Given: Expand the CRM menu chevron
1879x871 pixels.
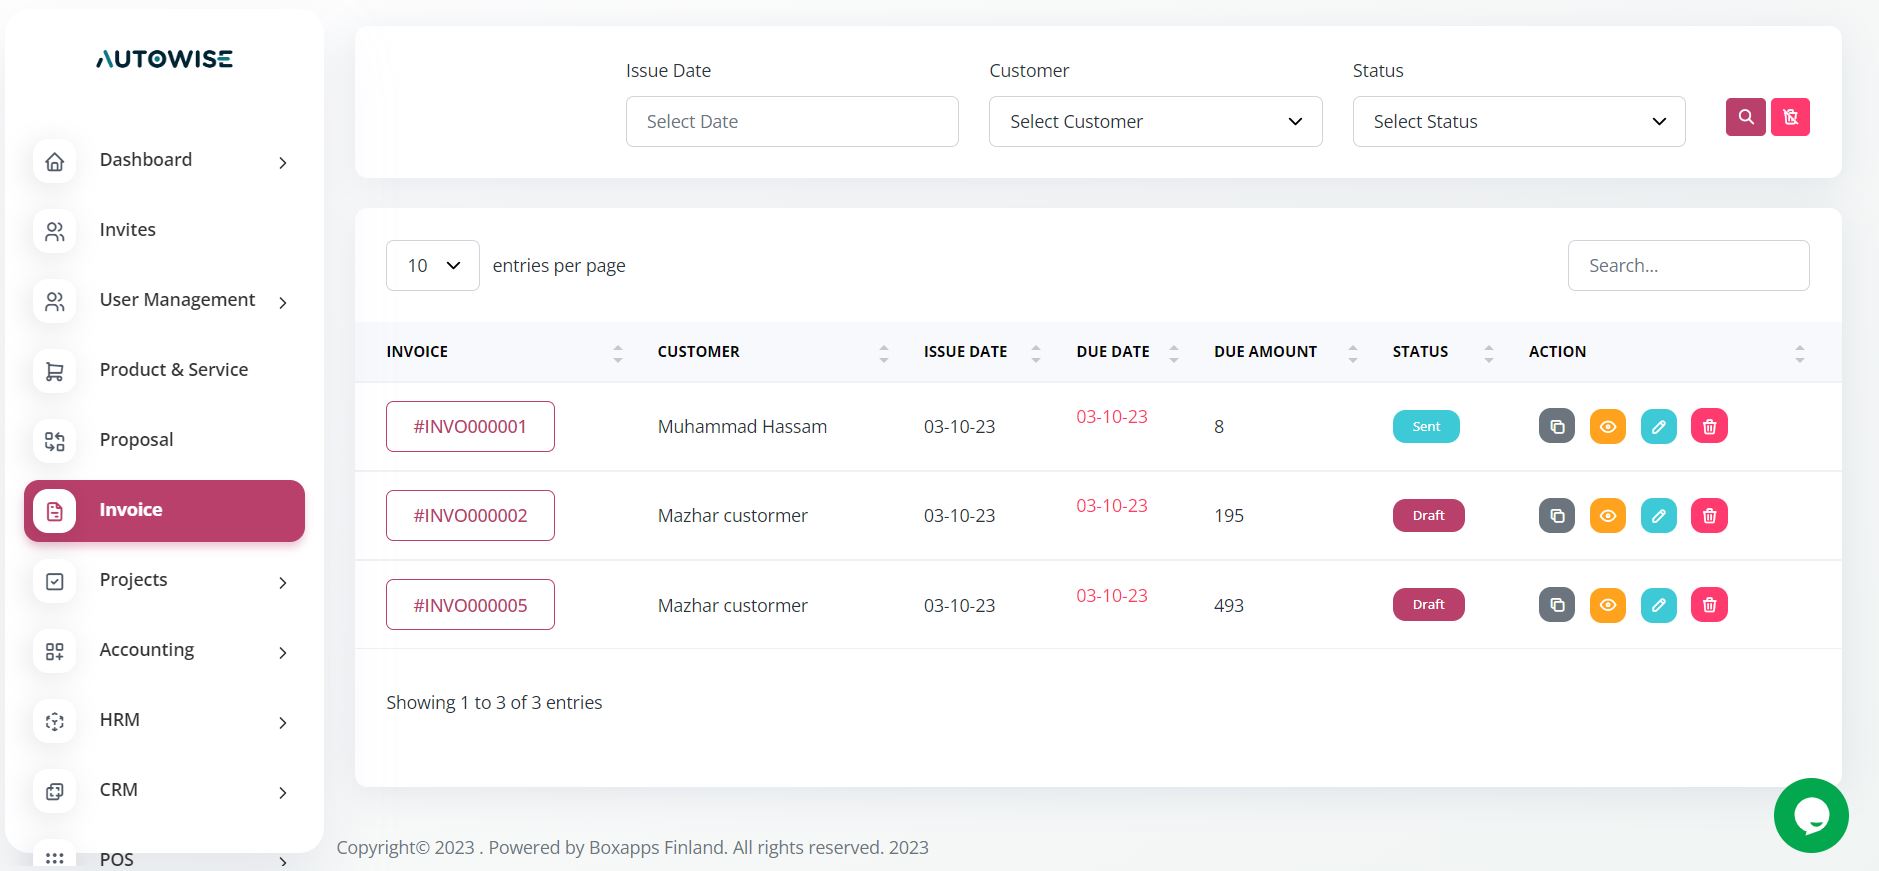Looking at the screenshot, I should click(x=283, y=792).
